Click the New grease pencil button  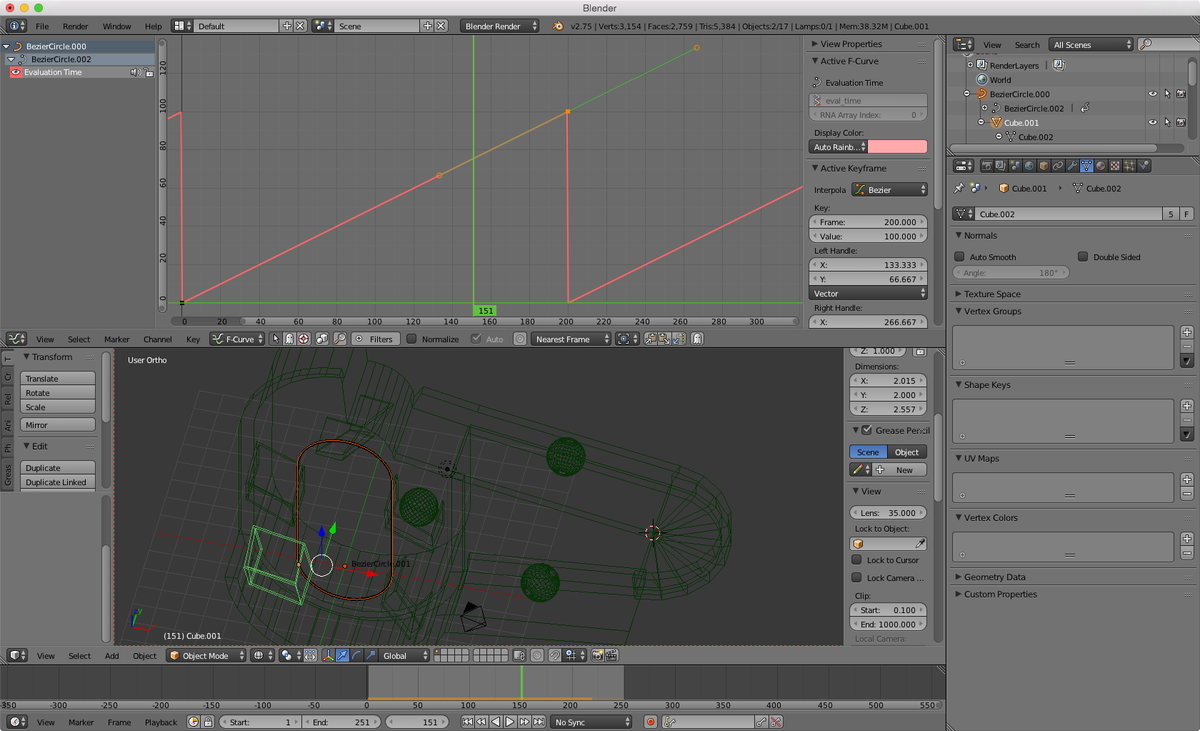[899, 469]
